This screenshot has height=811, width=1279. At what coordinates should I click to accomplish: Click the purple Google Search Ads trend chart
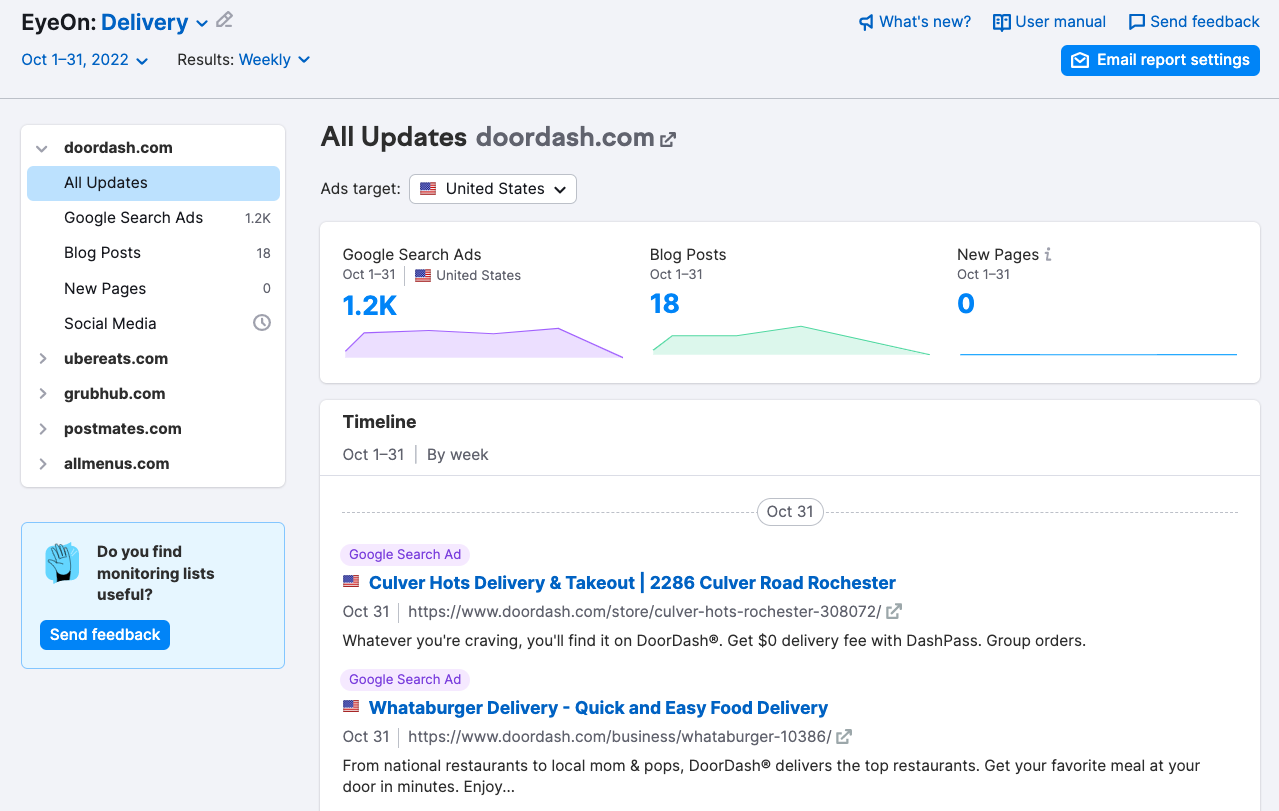coord(484,342)
